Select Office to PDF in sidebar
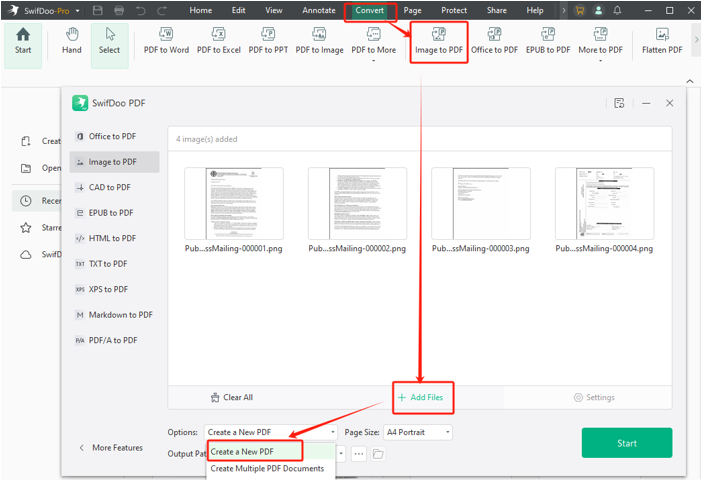The width and height of the screenshot is (701, 480). click(x=114, y=136)
